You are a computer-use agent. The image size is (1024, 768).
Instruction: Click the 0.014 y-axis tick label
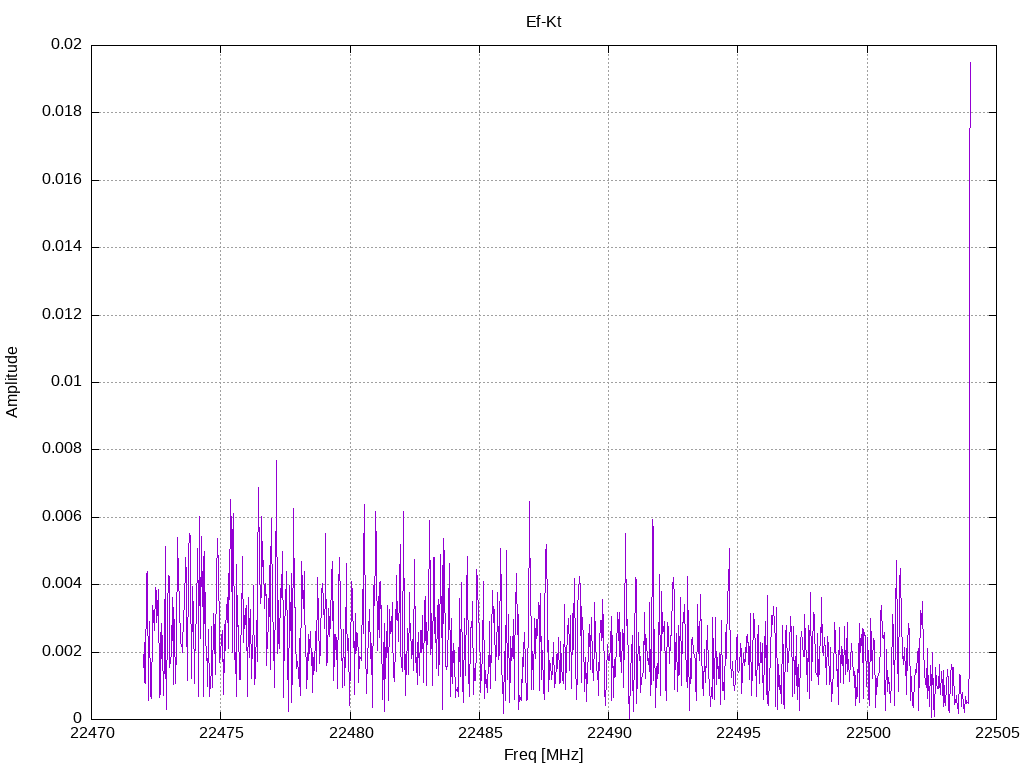click(x=62, y=247)
